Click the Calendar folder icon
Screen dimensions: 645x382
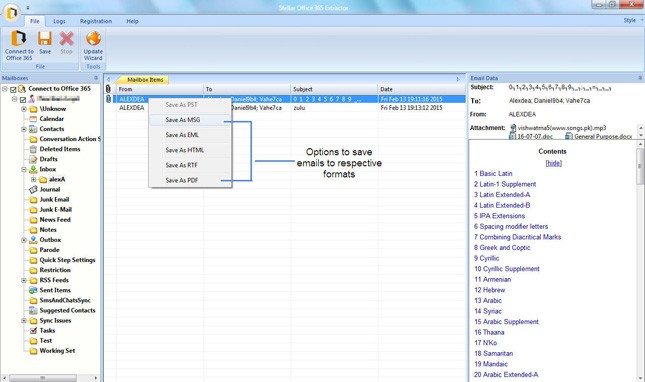click(x=33, y=119)
